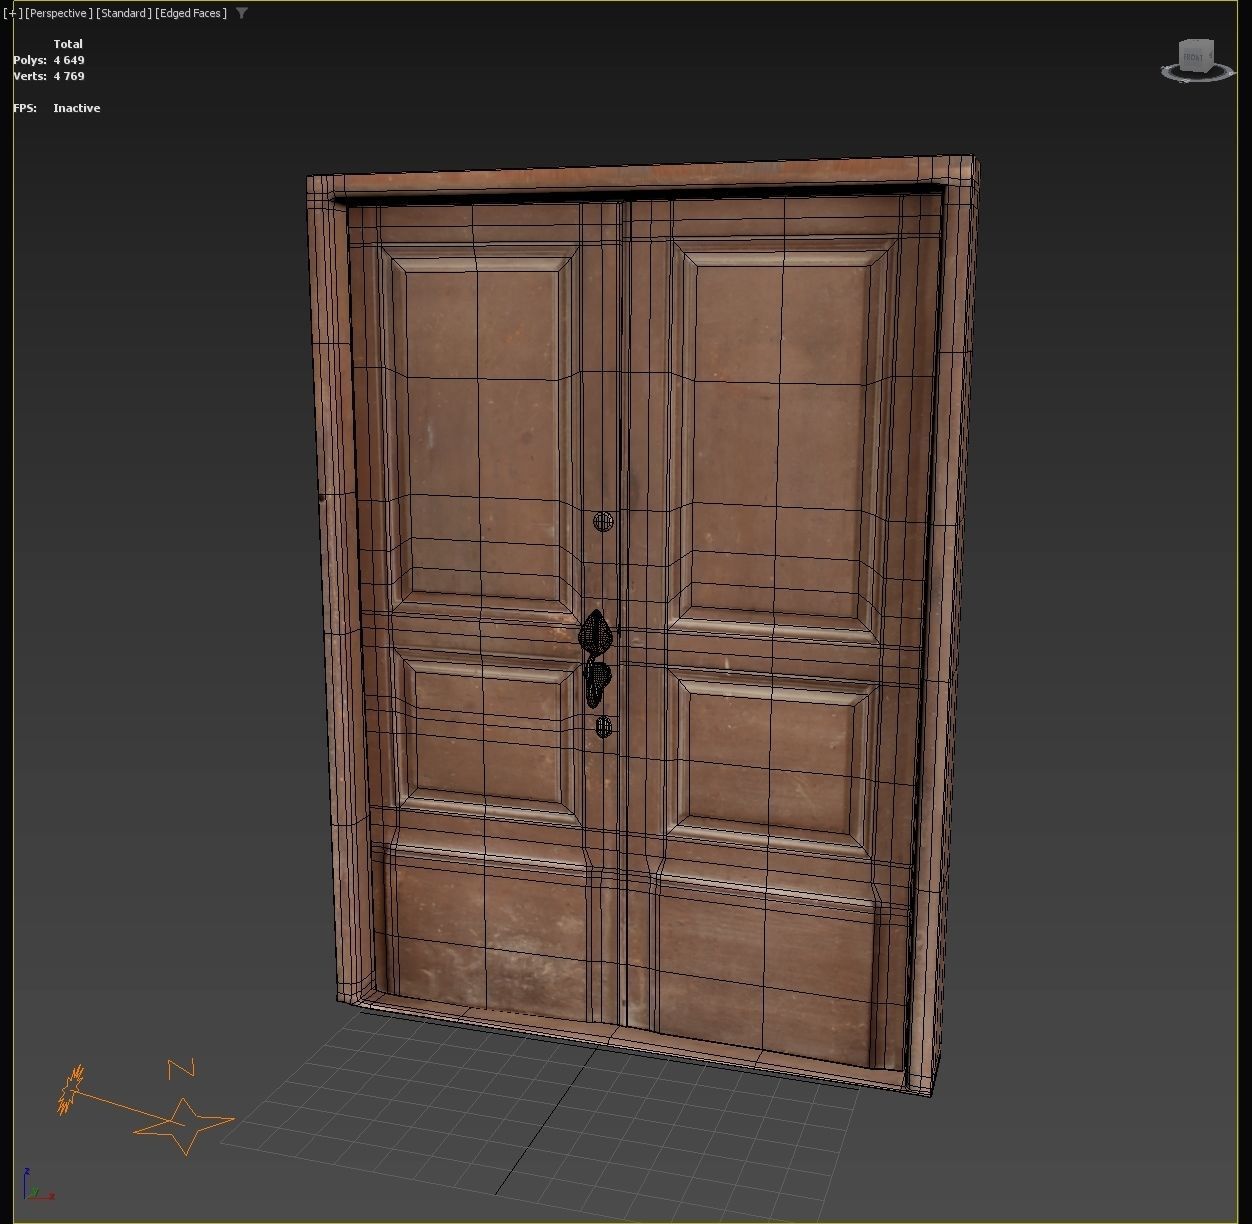Open the Perspective viewport label menu
1252x1224 pixels.
(59, 13)
